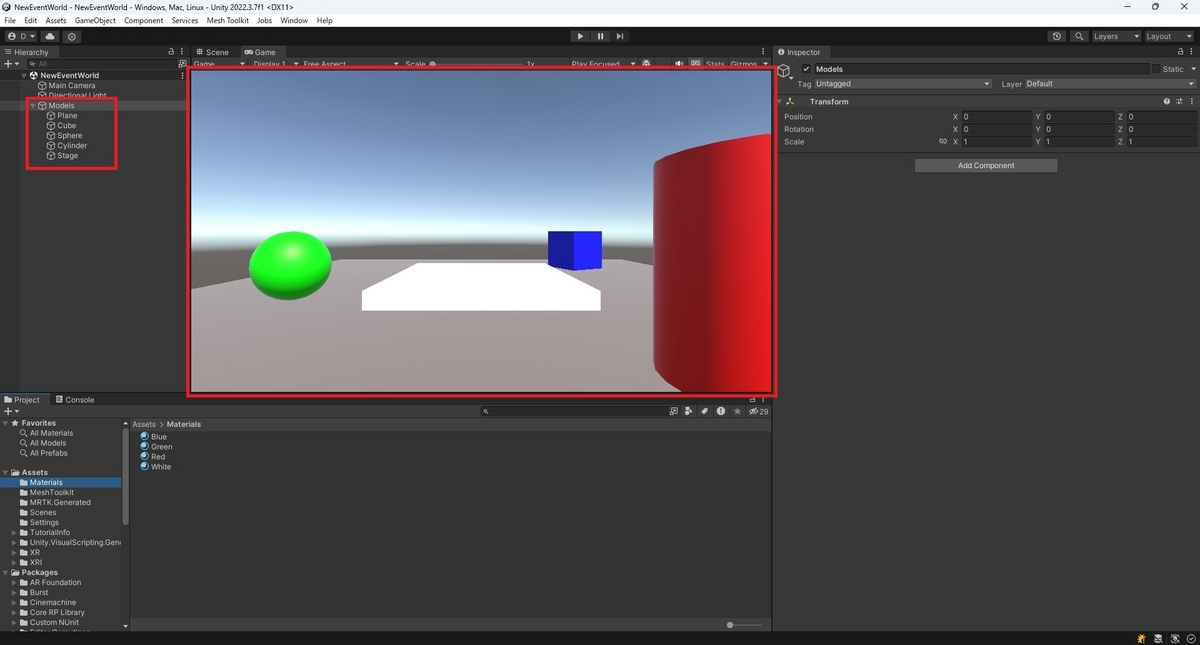This screenshot has width=1200, height=645.
Task: Lock the Inspector panel
Action: point(1180,52)
